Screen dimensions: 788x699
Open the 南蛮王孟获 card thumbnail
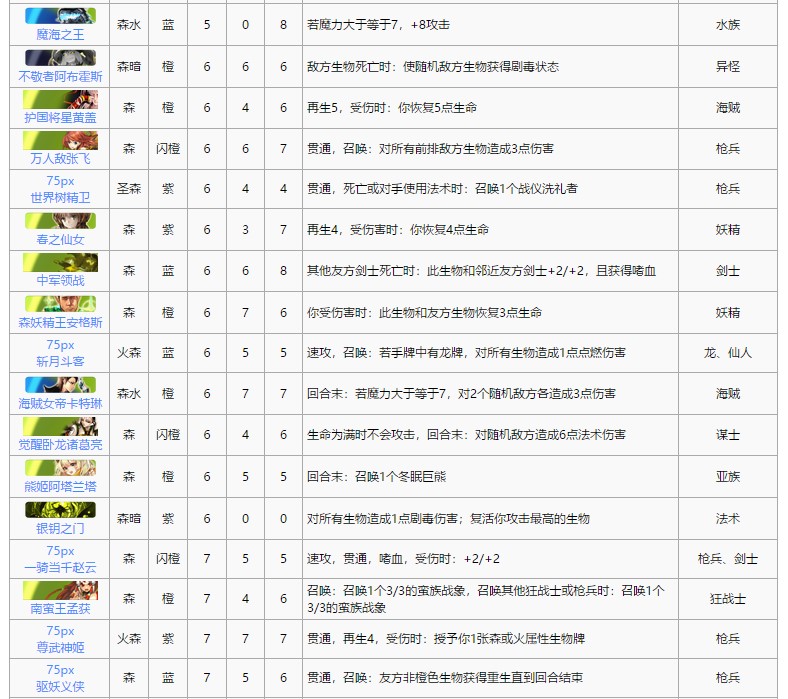coord(60,590)
